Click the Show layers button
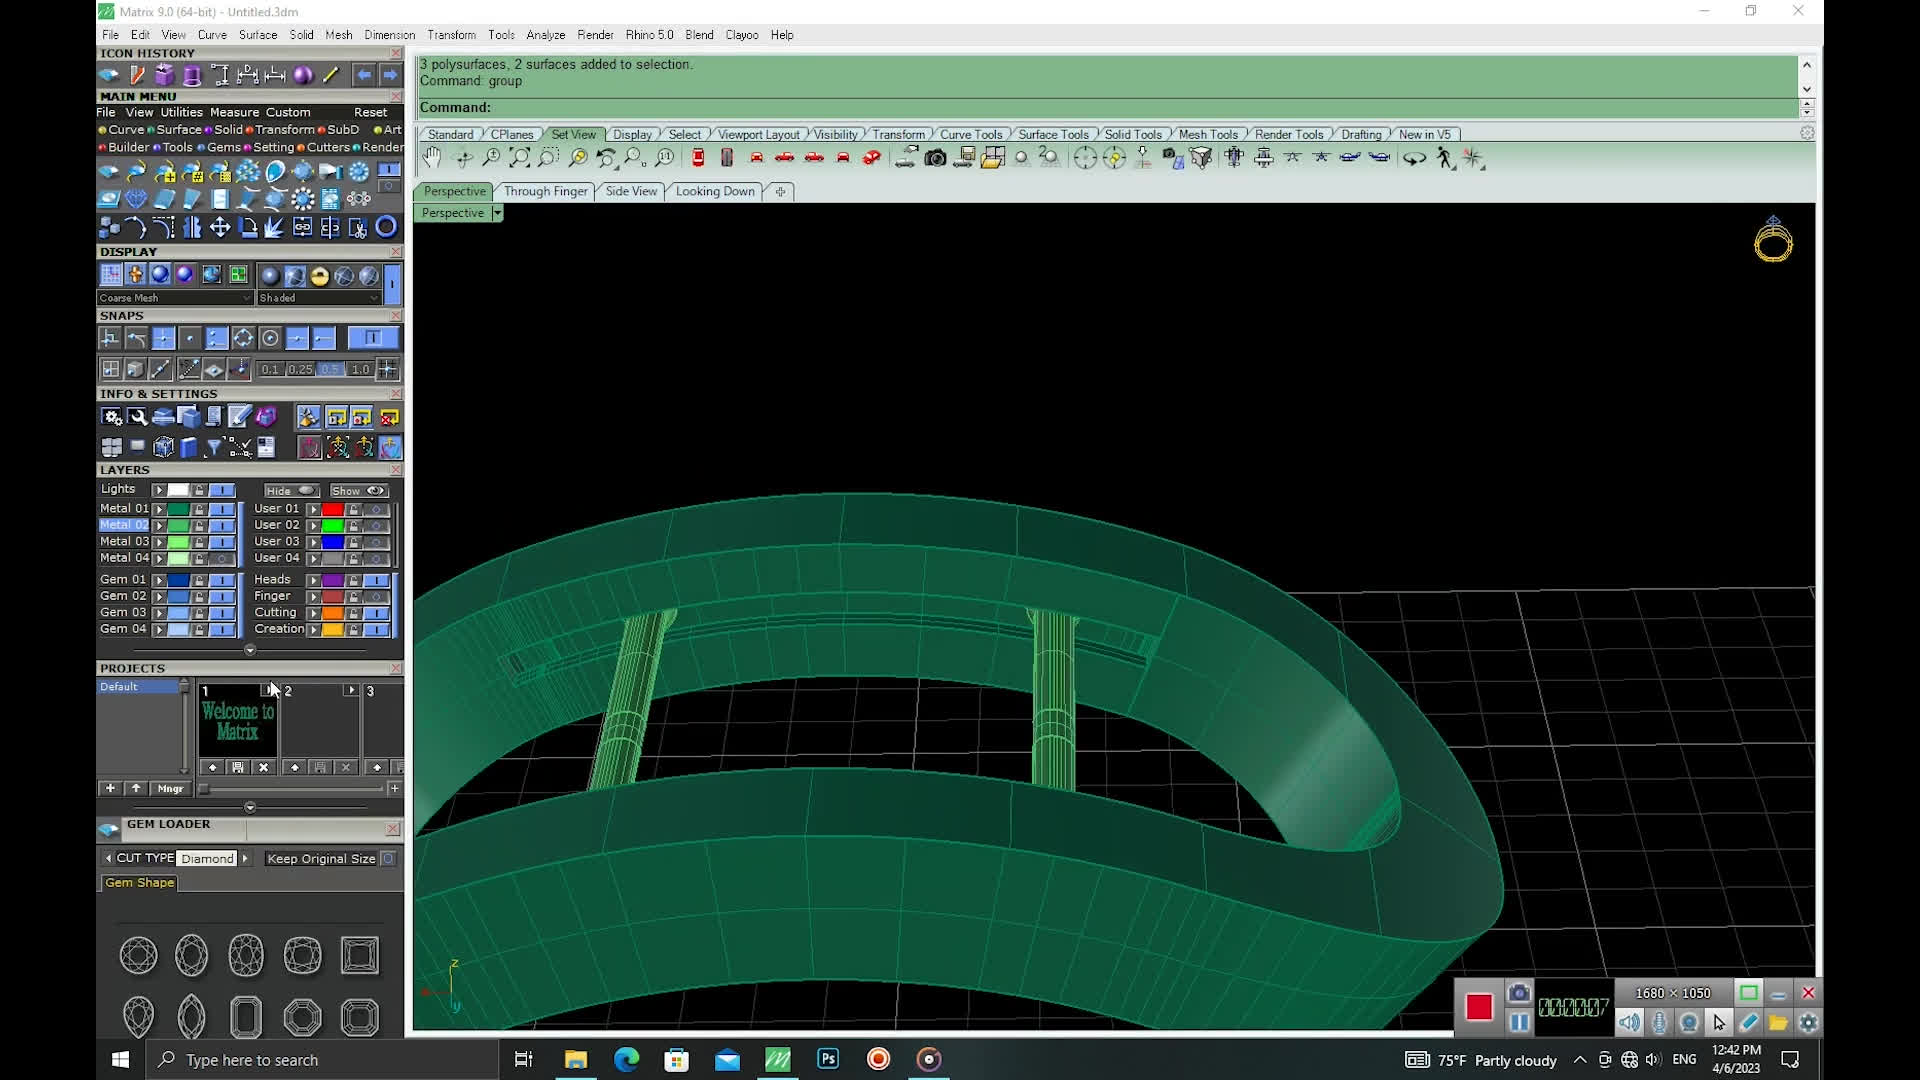This screenshot has height=1080, width=1920. point(358,491)
